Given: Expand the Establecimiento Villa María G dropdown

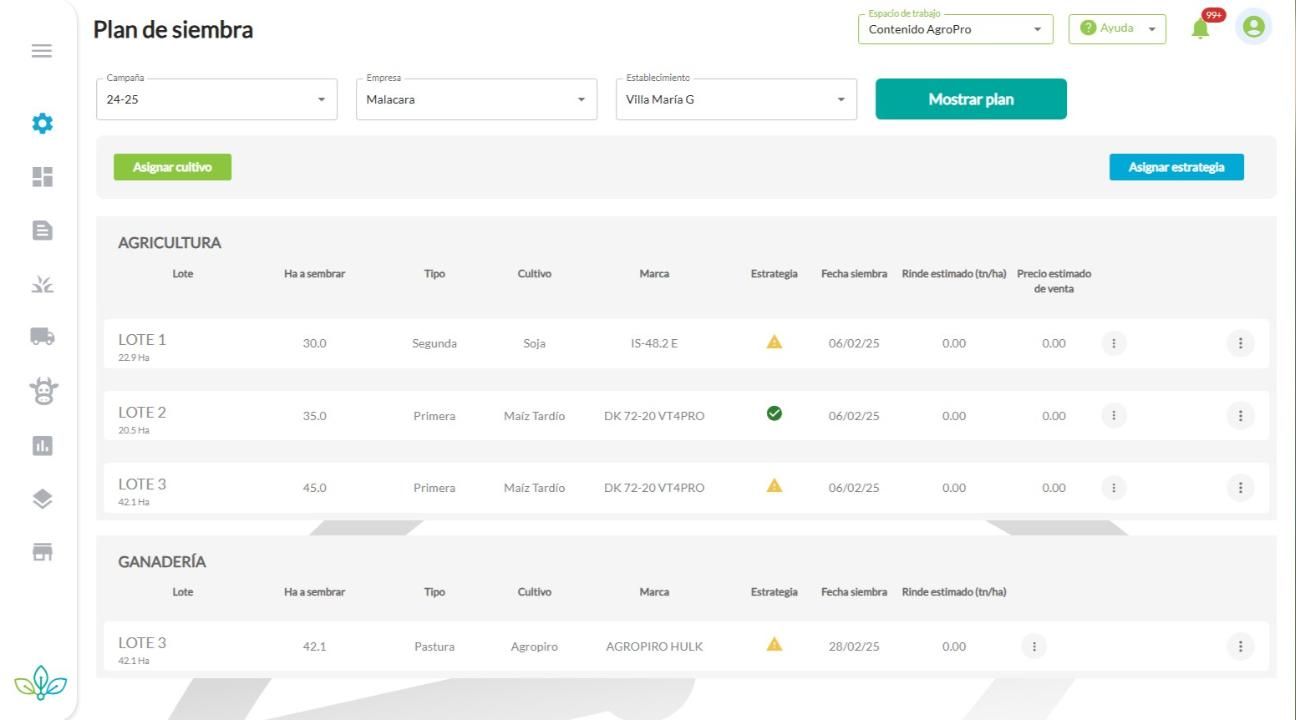Looking at the screenshot, I should point(736,100).
